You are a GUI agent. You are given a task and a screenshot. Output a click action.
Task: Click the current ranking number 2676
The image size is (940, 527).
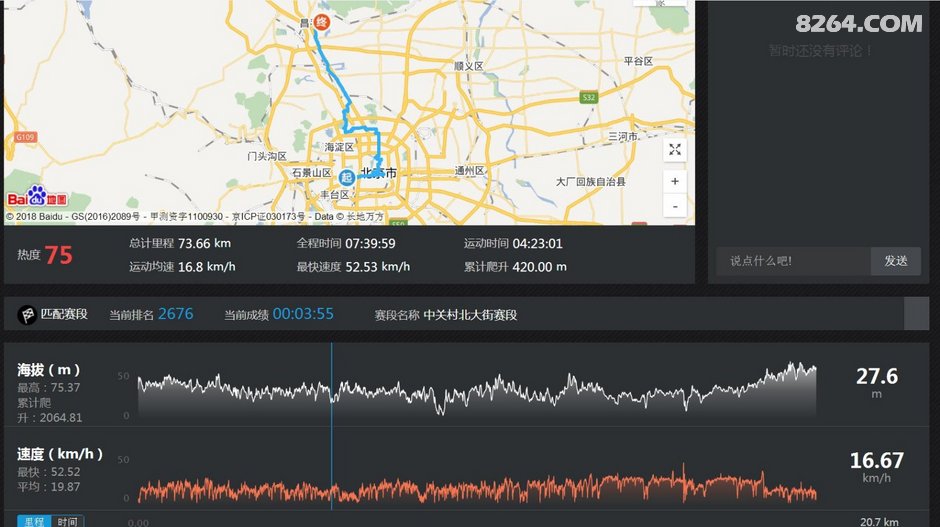click(x=175, y=314)
